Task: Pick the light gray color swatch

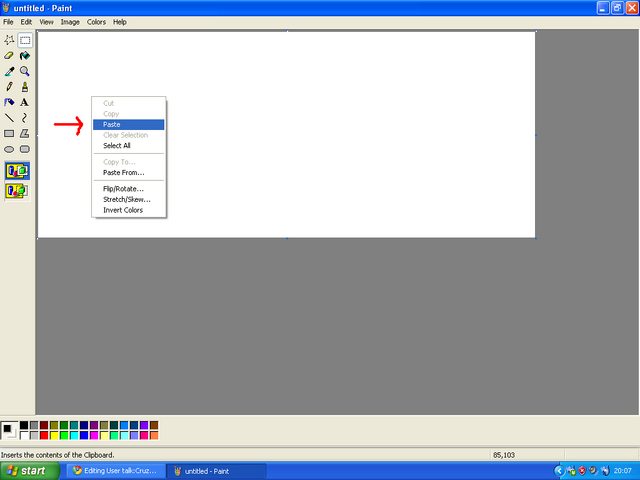Action: [x=34, y=436]
